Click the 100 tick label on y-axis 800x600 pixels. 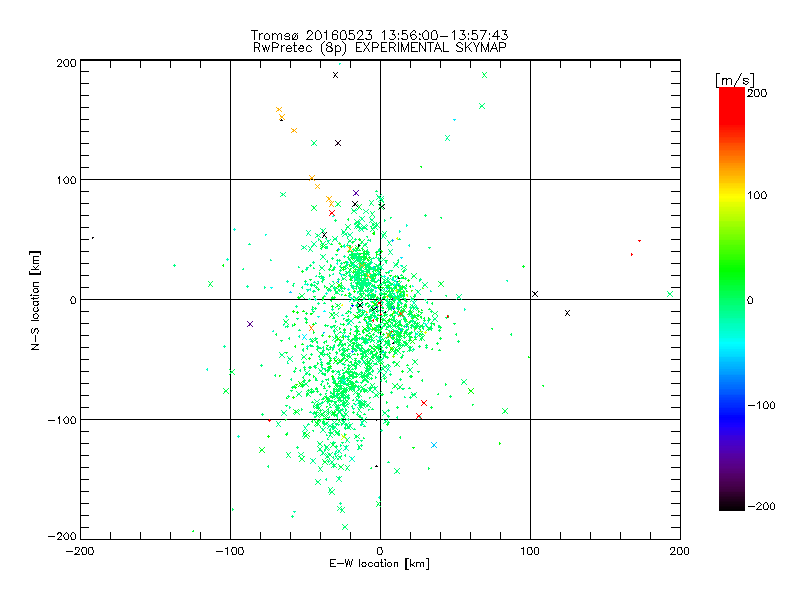pyautogui.click(x=66, y=180)
